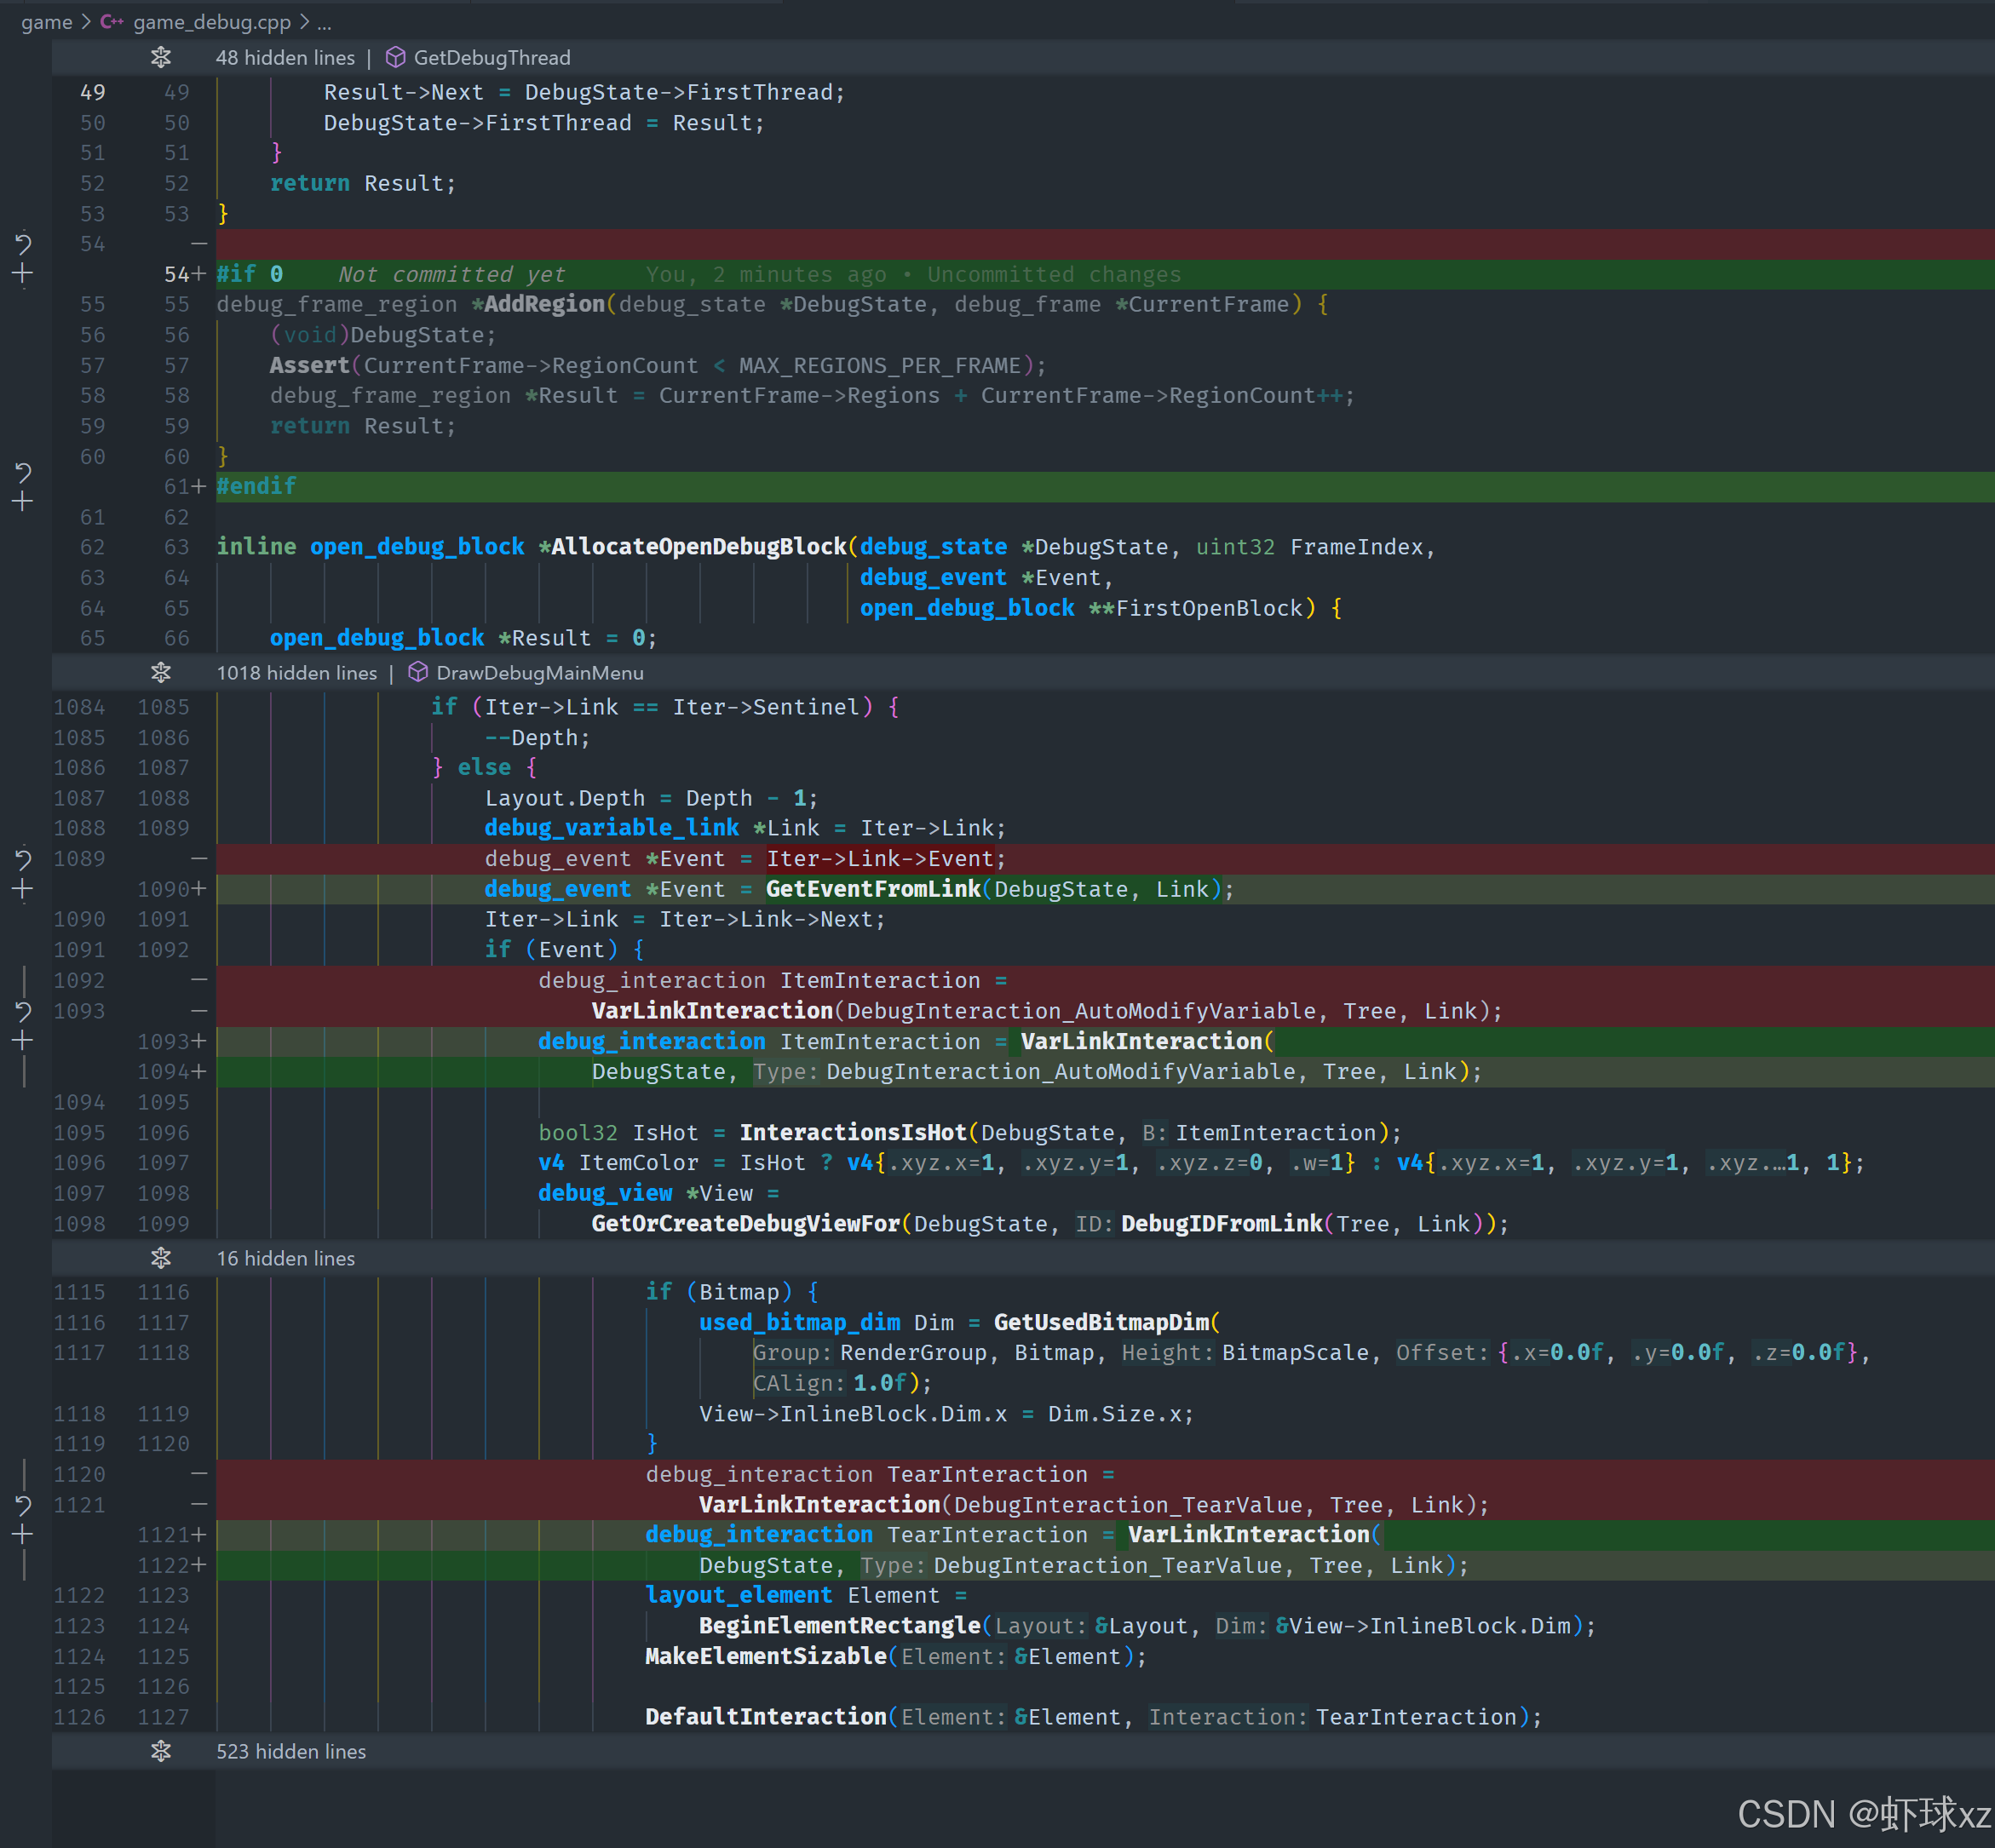Click the game_debug.cpp breadcrumb item

[211, 22]
